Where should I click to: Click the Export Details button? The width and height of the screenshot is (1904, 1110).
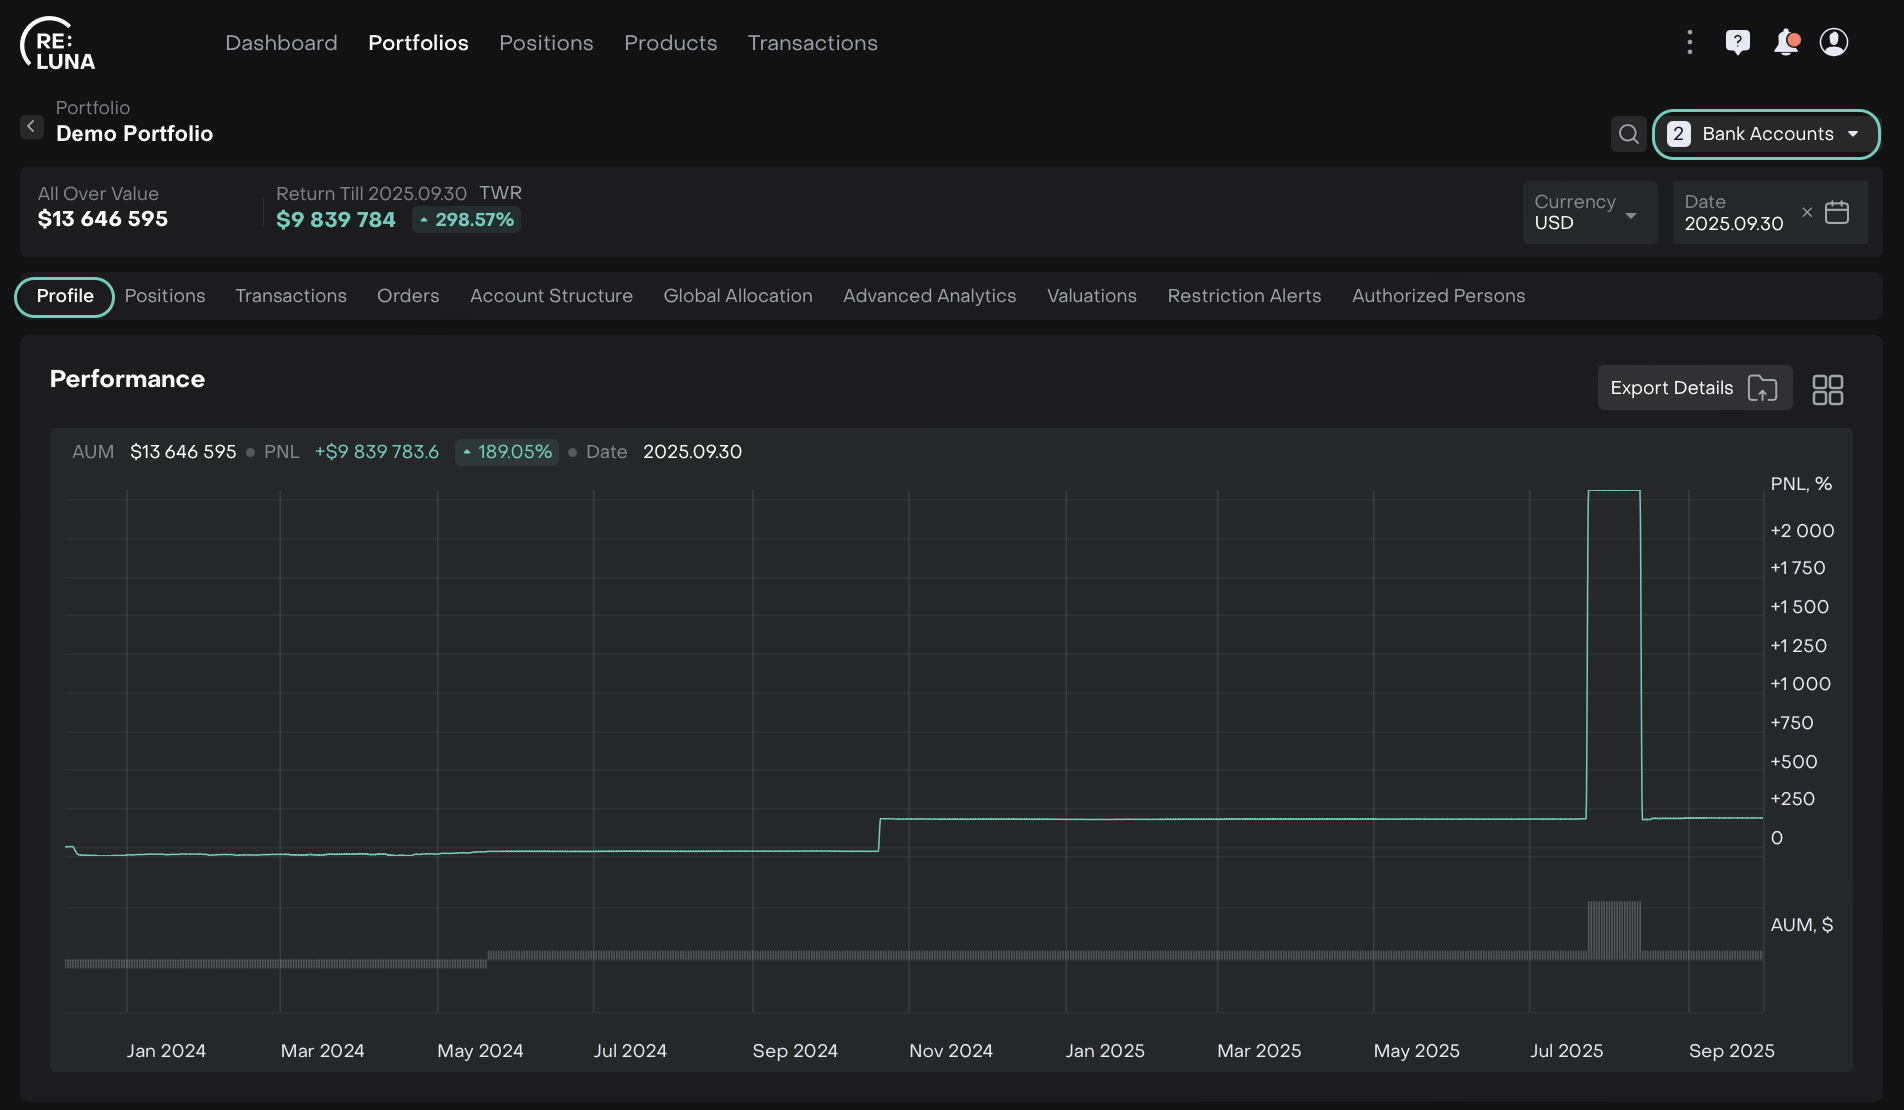pos(1693,388)
